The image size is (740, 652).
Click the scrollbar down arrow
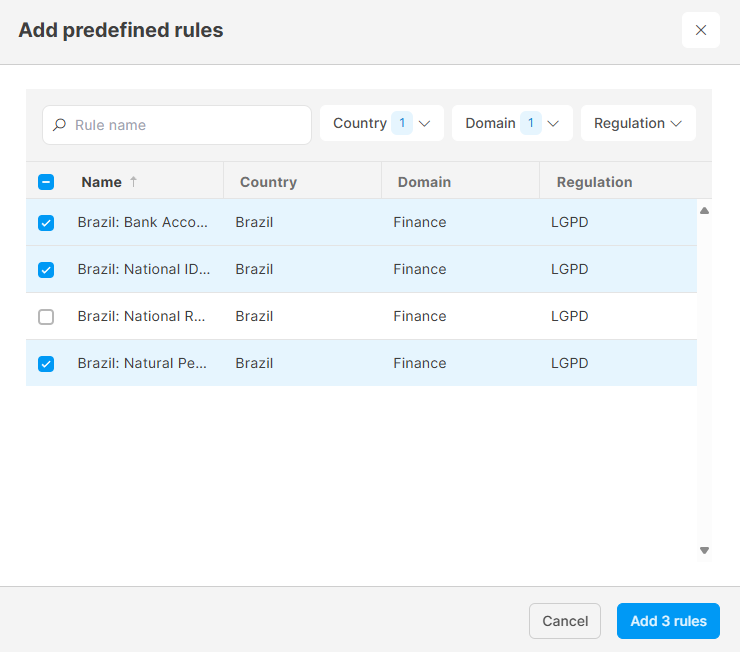tap(704, 550)
